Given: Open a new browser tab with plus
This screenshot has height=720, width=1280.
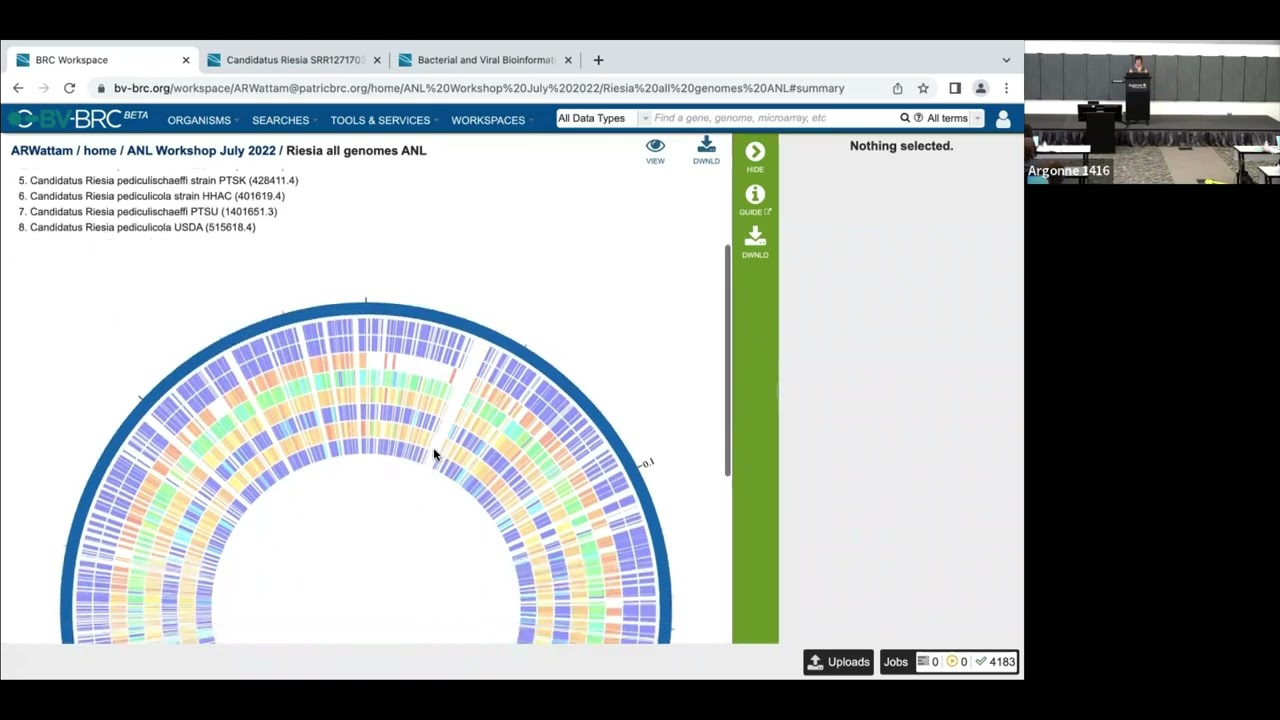Looking at the screenshot, I should [x=598, y=60].
